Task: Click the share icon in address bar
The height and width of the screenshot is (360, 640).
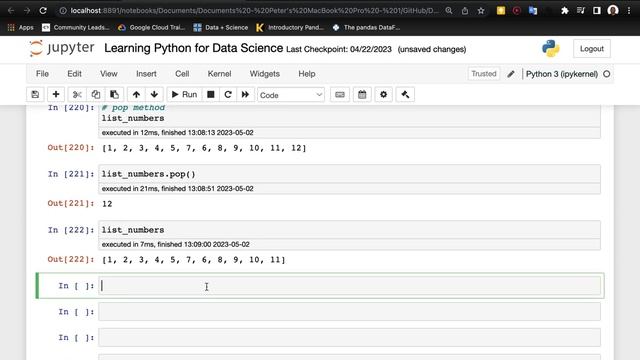Action: [x=465, y=11]
